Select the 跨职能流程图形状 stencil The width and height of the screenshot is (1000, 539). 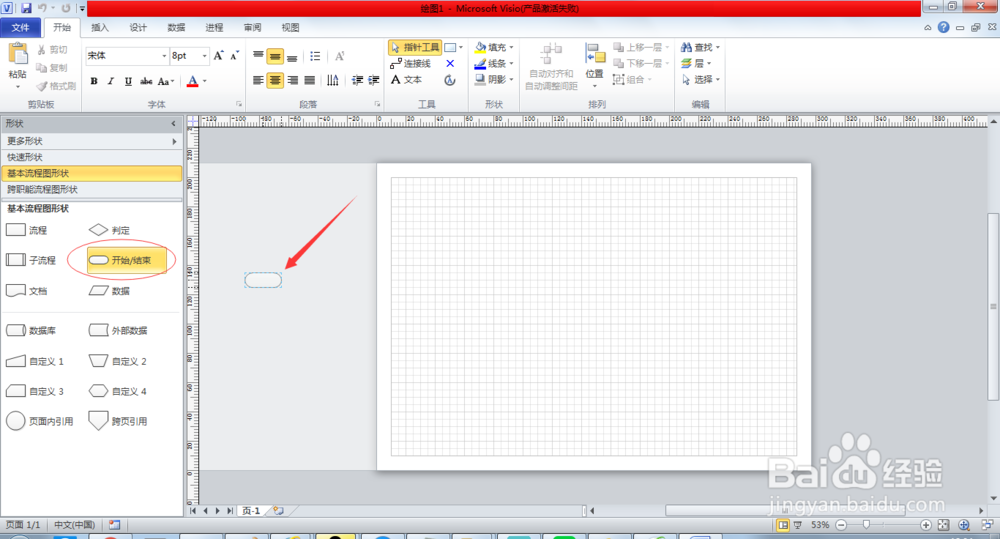coord(91,189)
